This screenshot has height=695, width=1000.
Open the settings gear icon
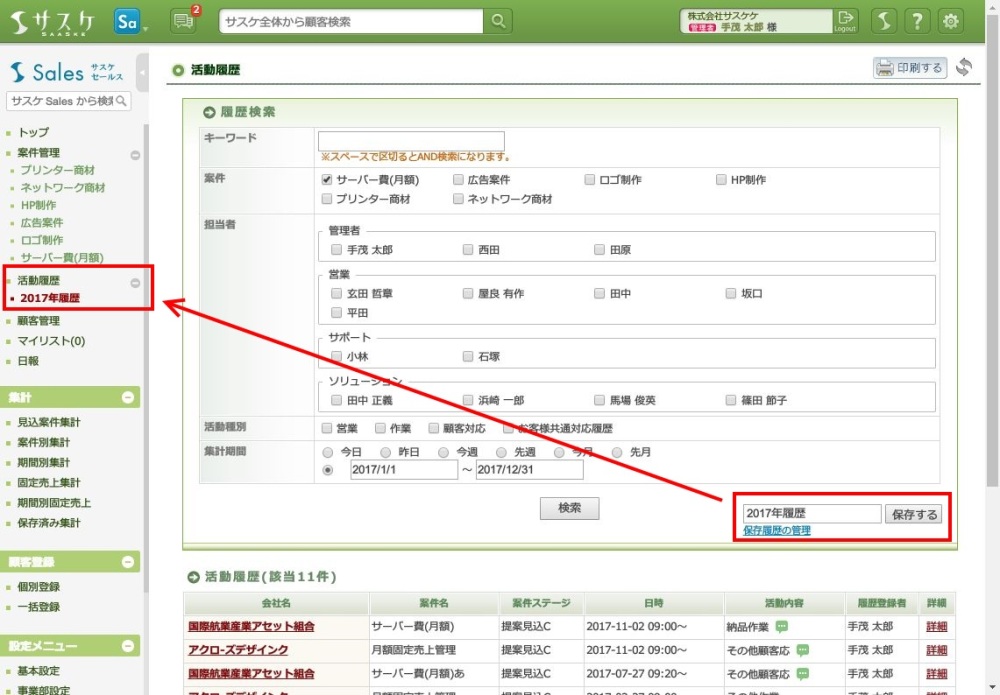coord(951,21)
